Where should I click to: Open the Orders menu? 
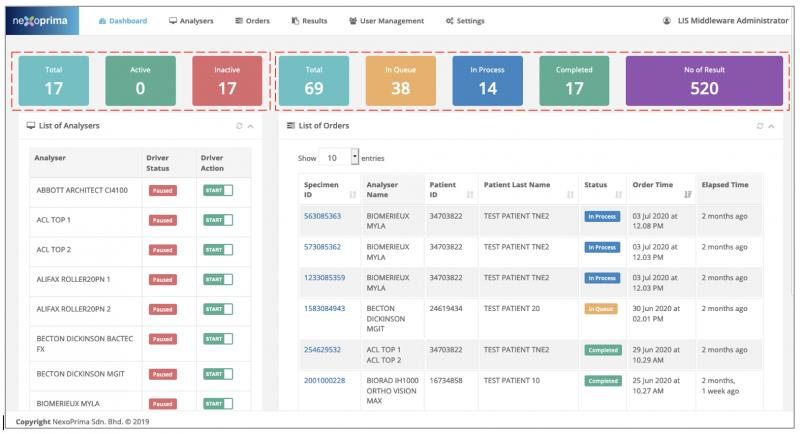pyautogui.click(x=253, y=21)
